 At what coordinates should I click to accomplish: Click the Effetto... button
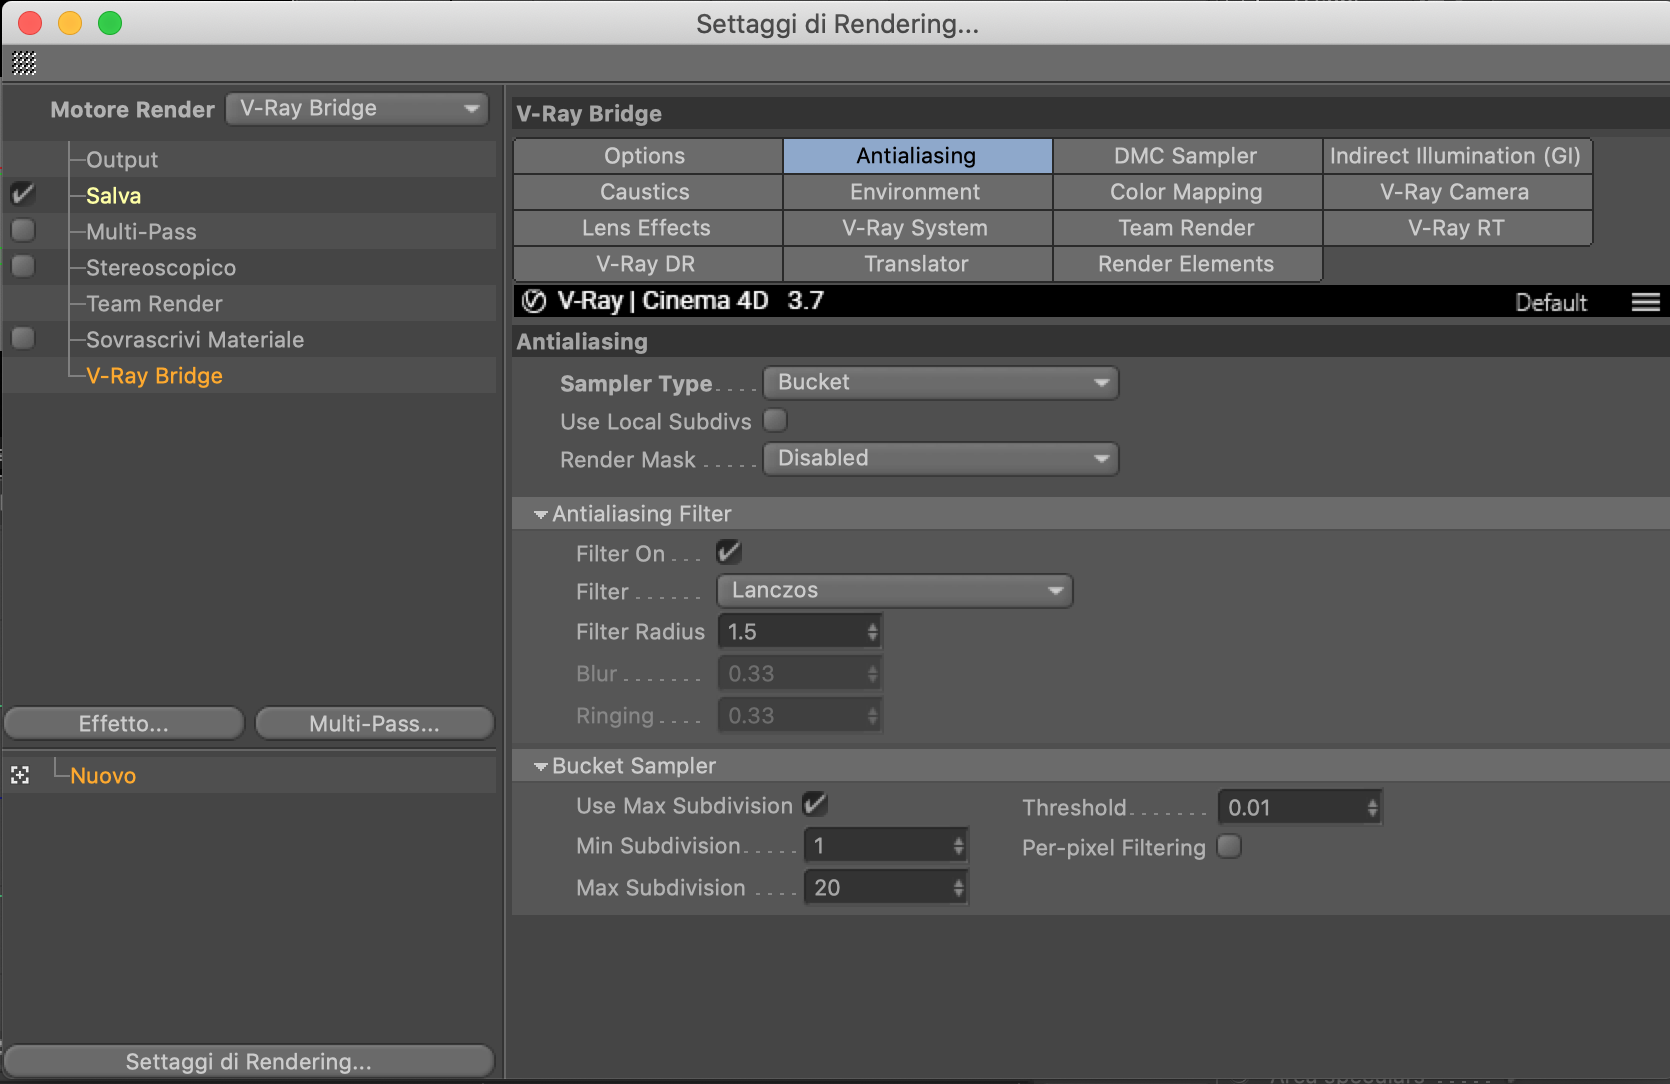coord(124,723)
